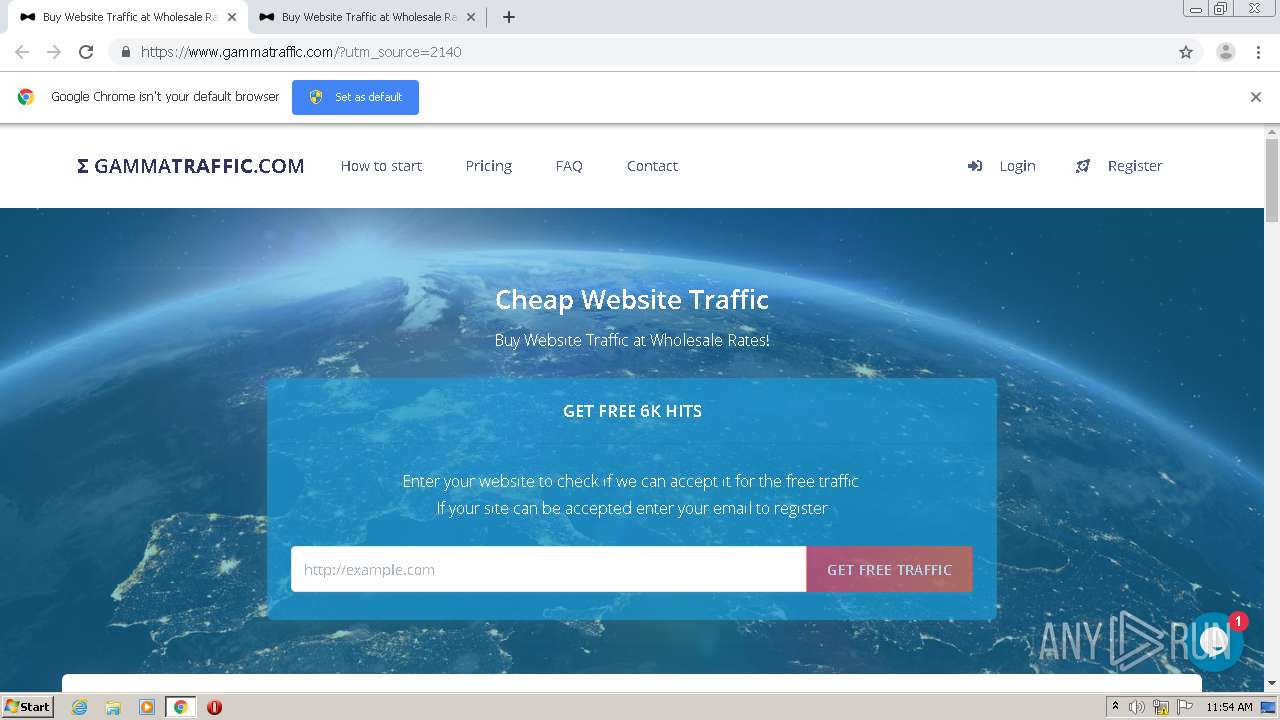Close the second Buy Website Traffic tab
The image size is (1280, 720).
[x=471, y=17]
